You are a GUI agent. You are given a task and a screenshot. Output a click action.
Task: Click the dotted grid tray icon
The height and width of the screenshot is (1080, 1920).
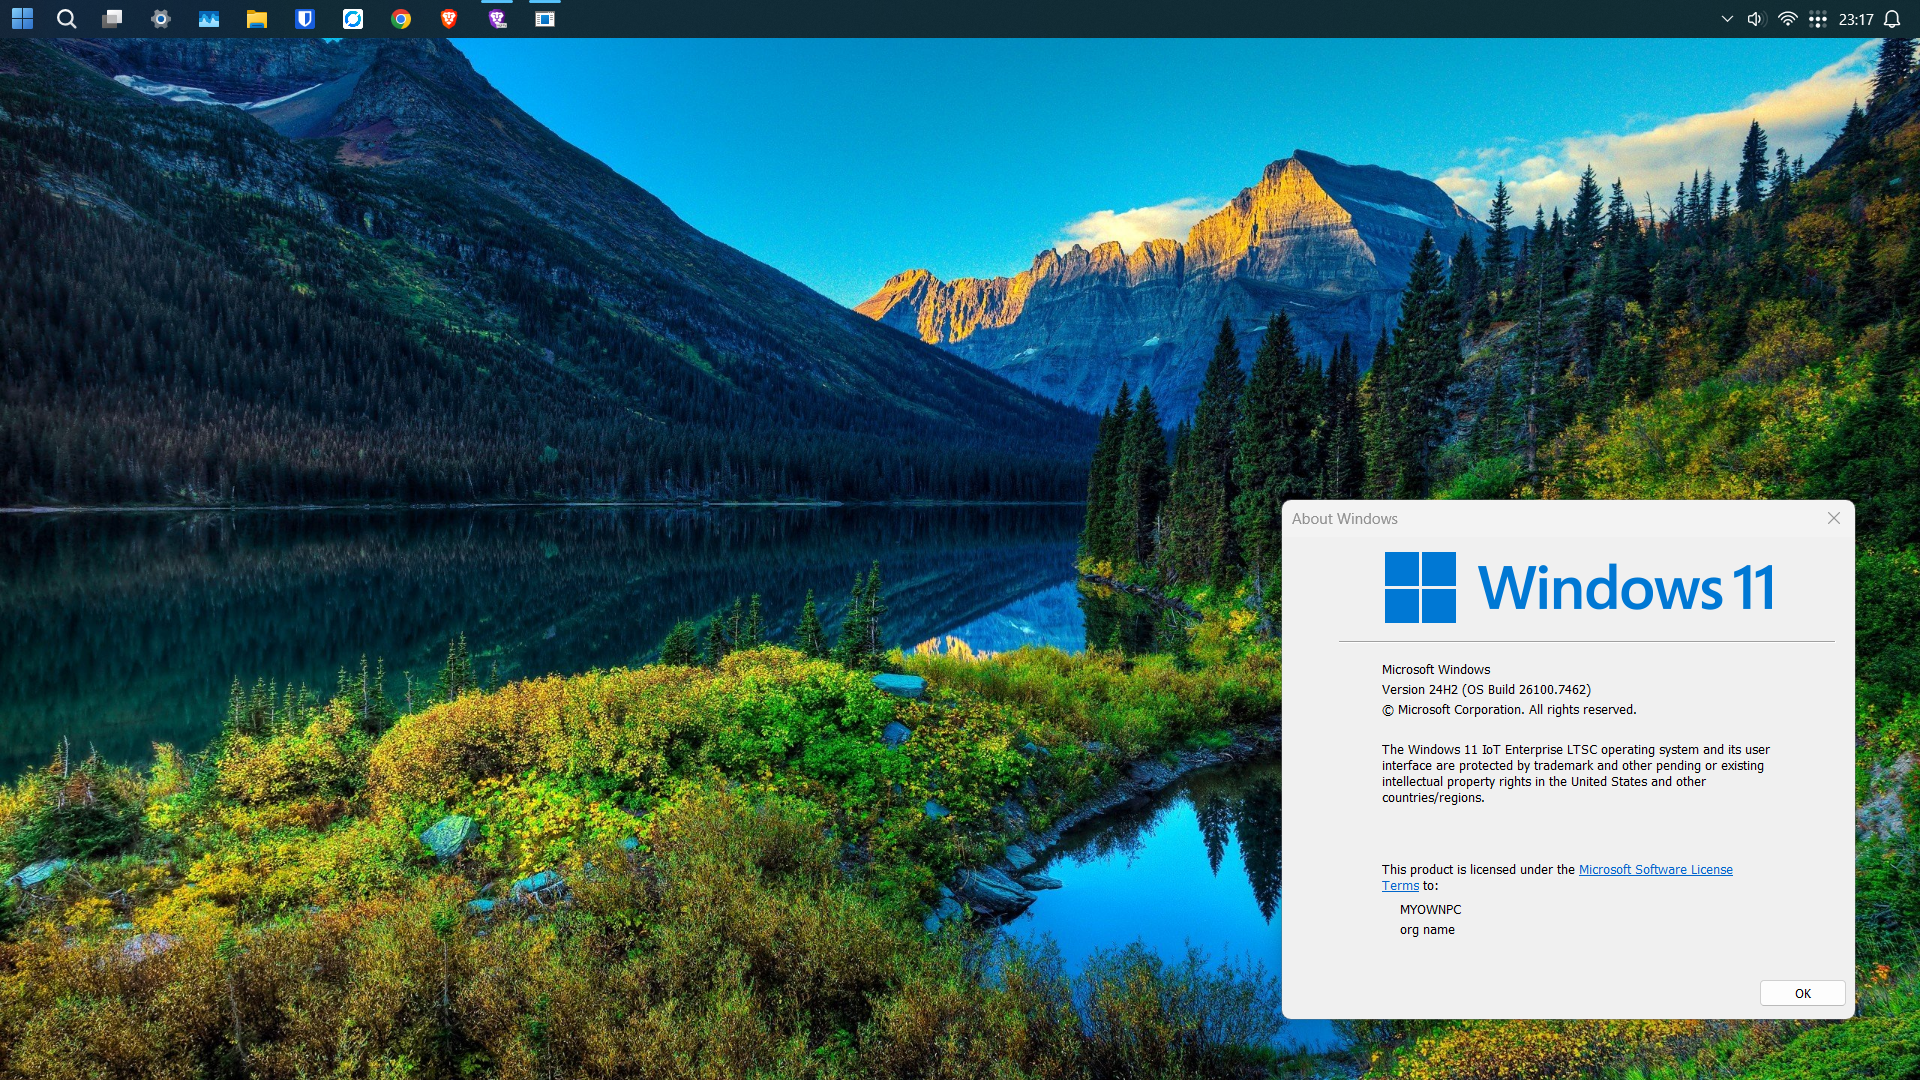(x=1818, y=19)
